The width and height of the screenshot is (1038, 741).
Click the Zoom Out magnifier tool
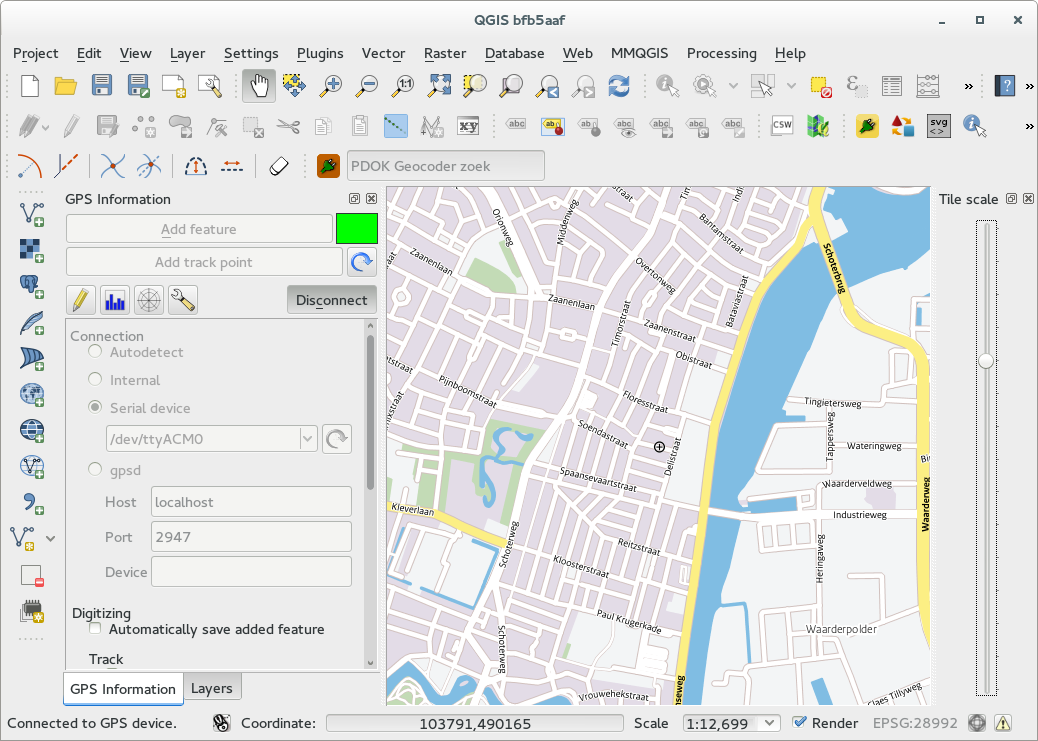[366, 86]
